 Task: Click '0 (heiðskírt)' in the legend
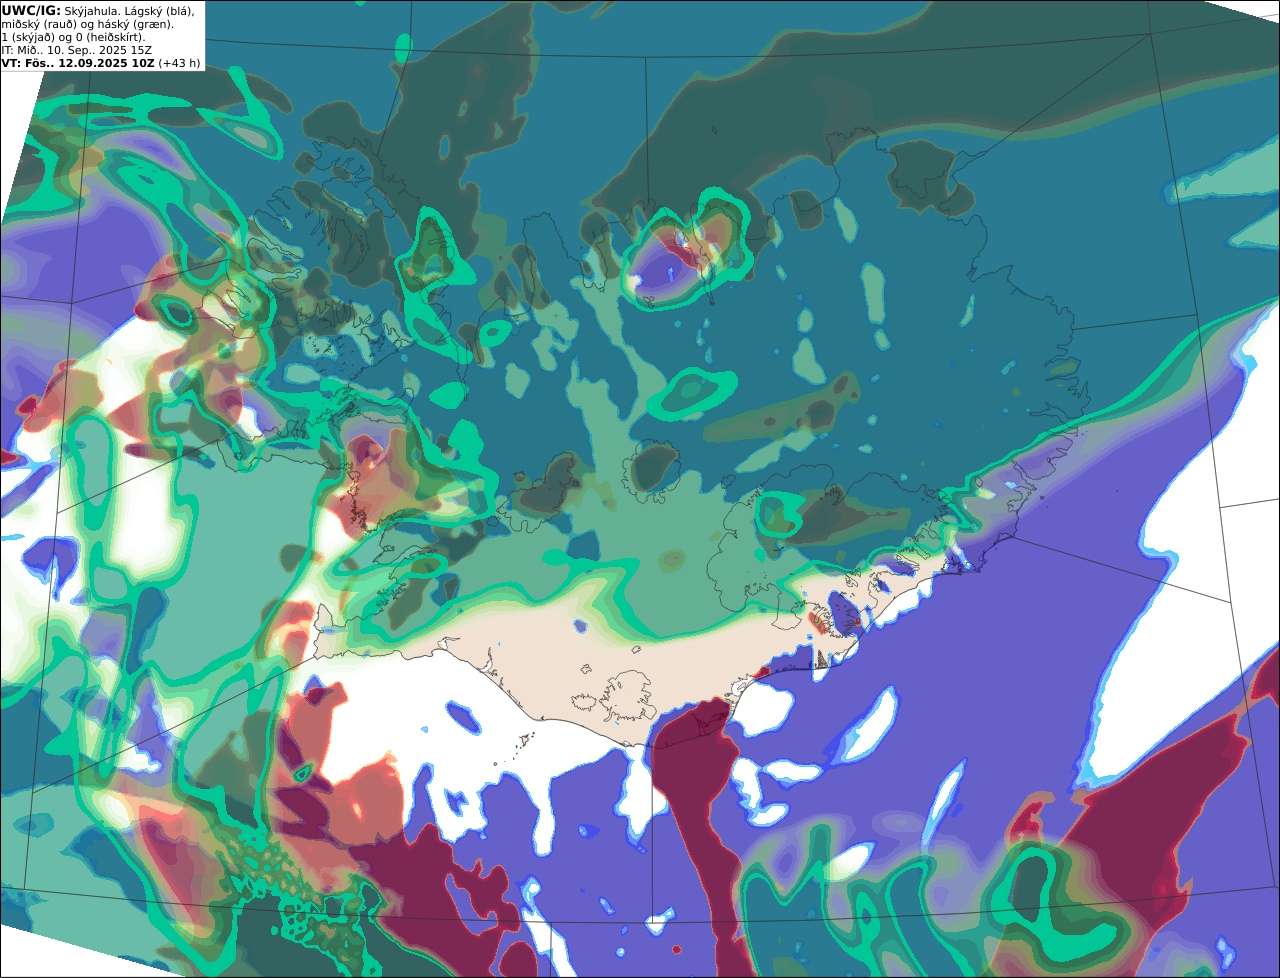[x=110, y=38]
